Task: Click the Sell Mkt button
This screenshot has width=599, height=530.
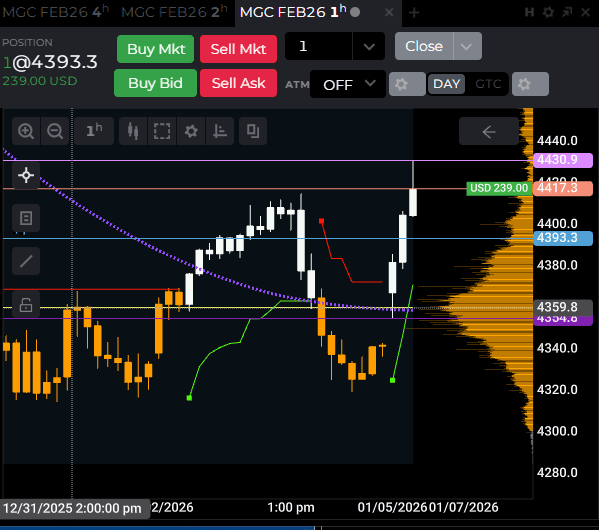Action: (x=238, y=49)
